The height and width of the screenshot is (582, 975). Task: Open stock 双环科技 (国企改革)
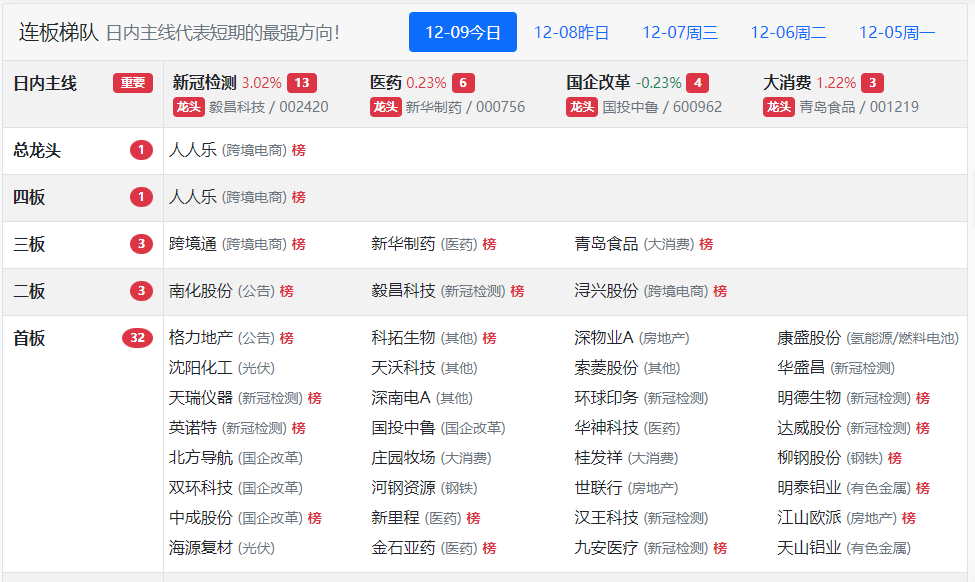(x=200, y=487)
